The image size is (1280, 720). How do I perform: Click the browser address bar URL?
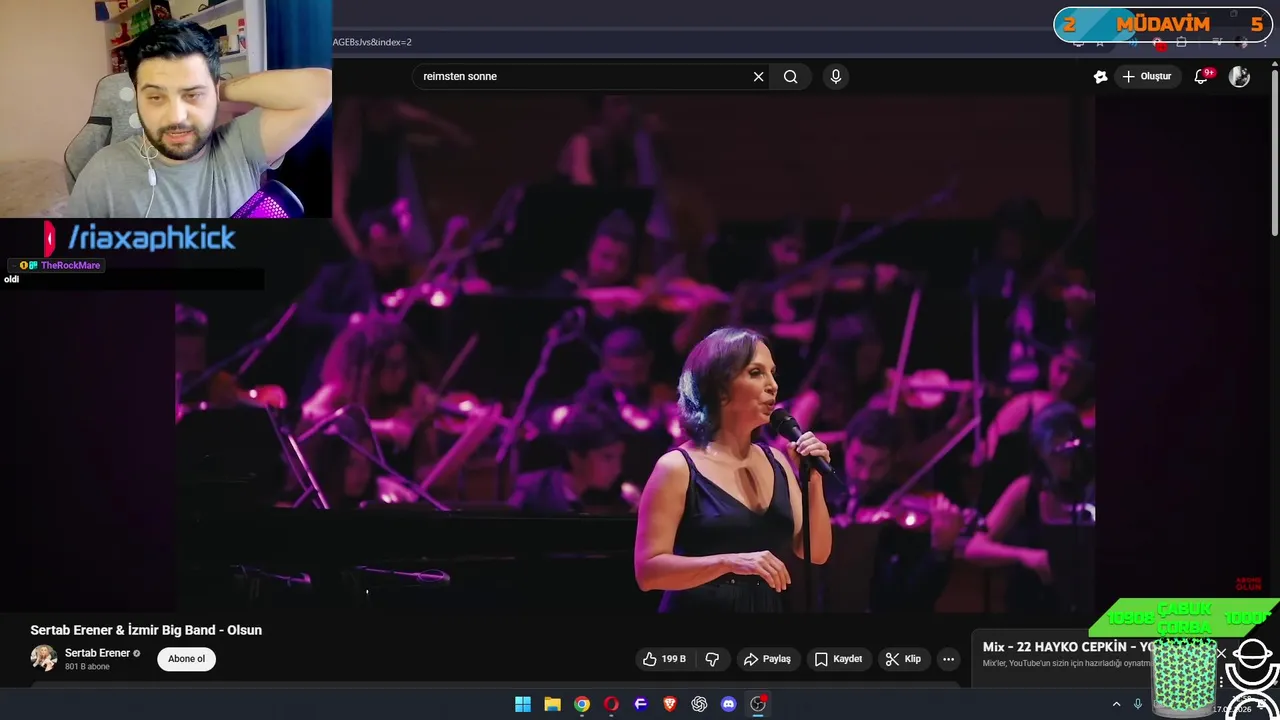click(372, 42)
